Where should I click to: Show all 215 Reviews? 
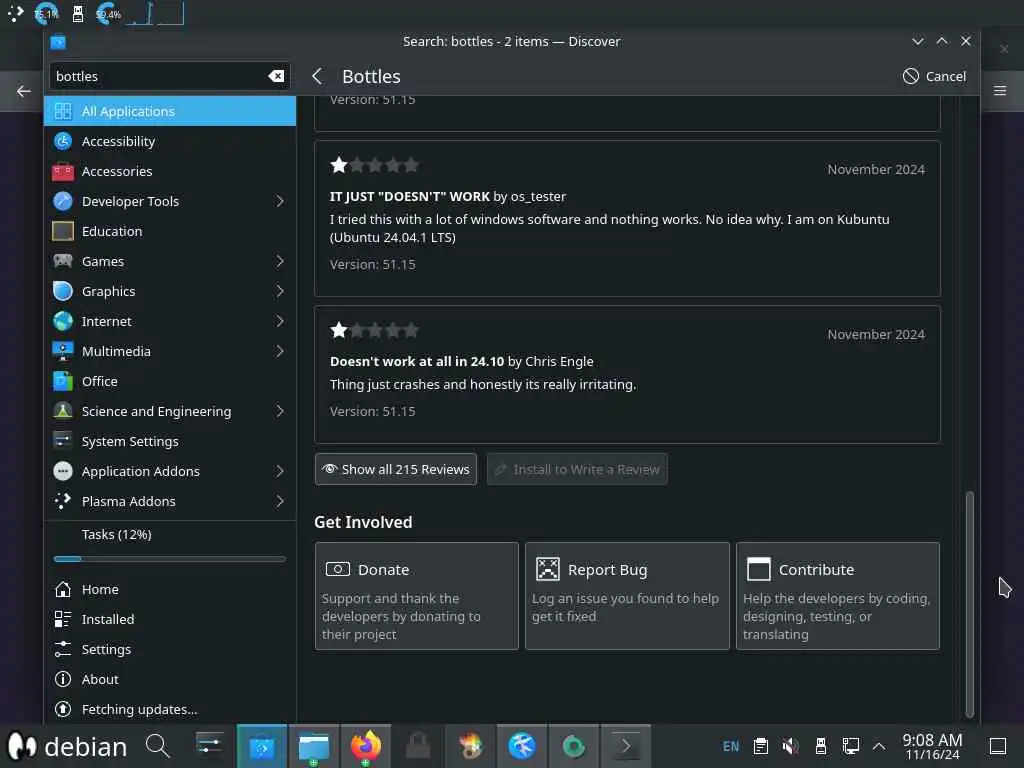396,470
